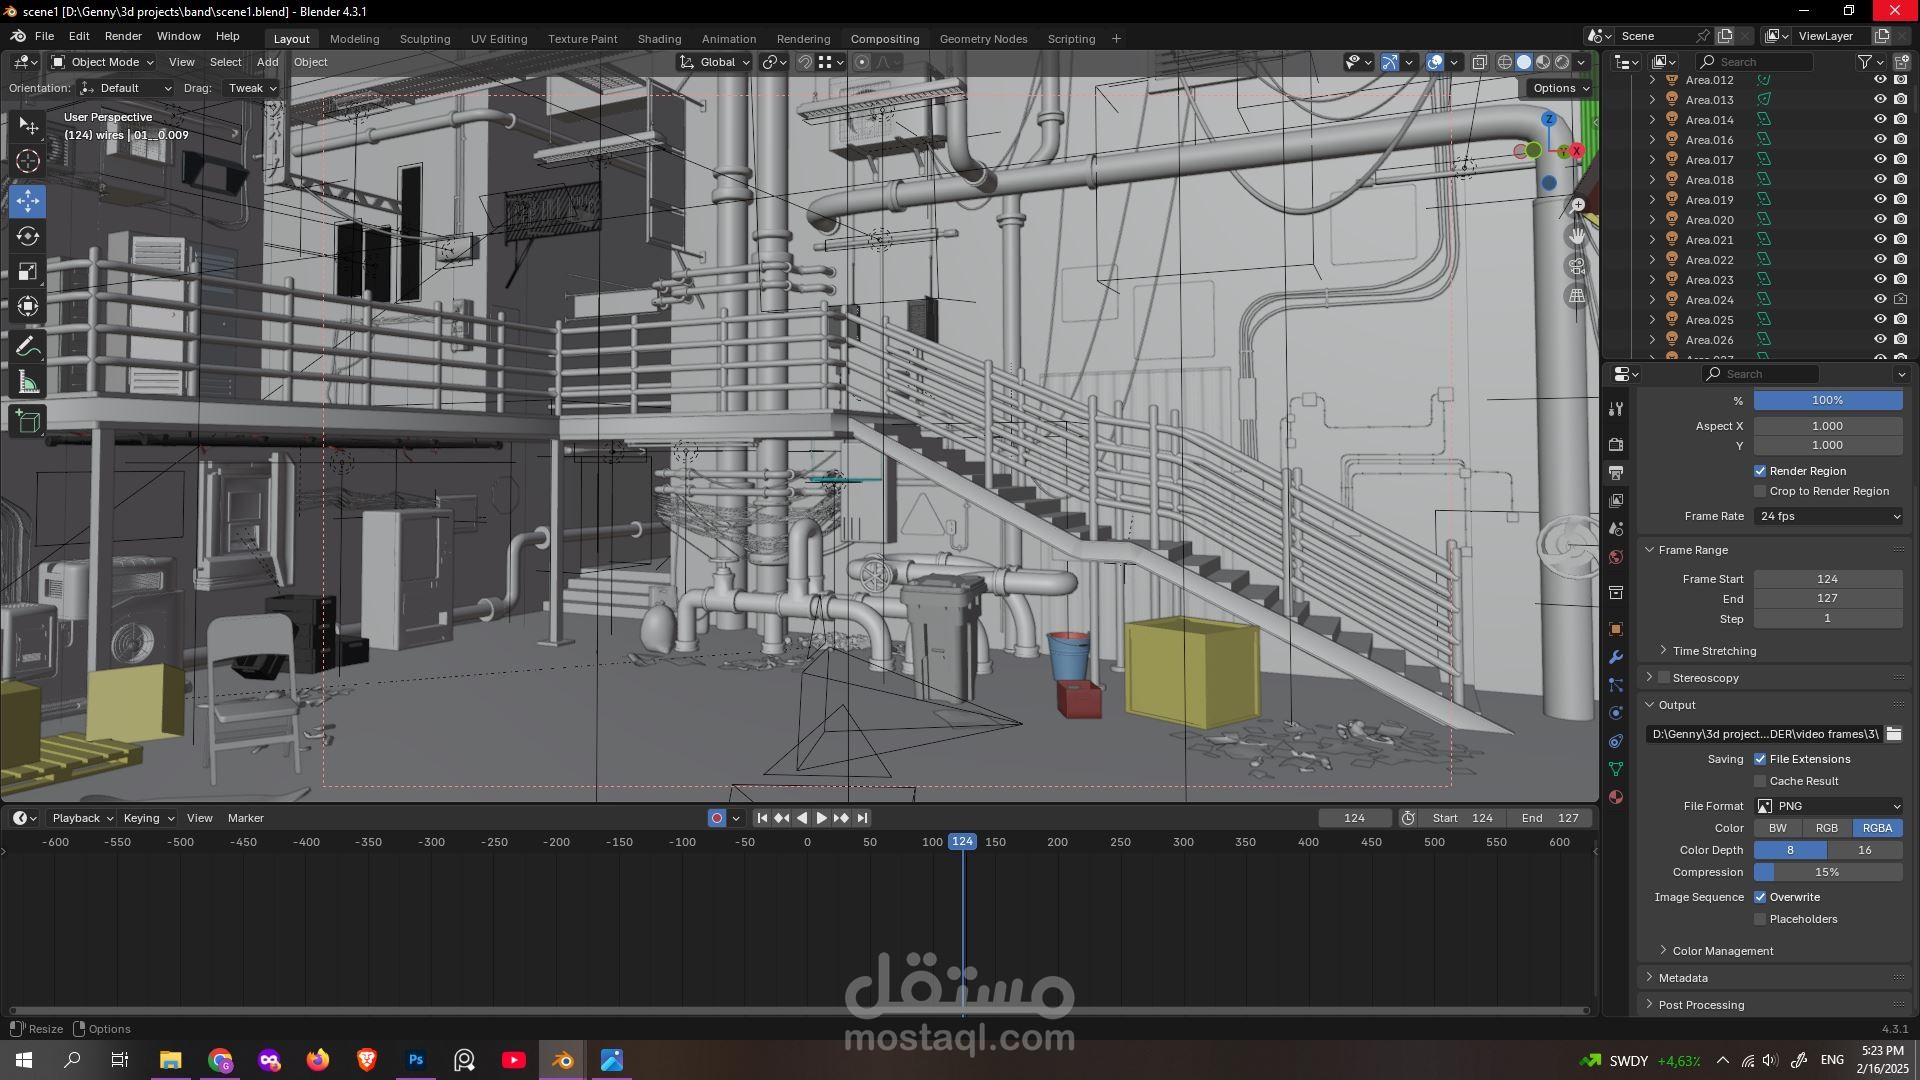
Task: Open the Frame Rate dropdown
Action: tap(1828, 516)
